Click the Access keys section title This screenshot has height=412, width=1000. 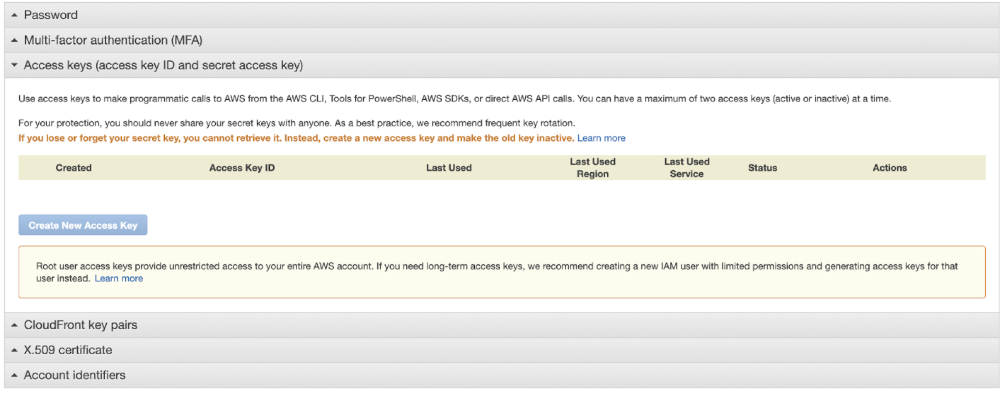click(163, 65)
